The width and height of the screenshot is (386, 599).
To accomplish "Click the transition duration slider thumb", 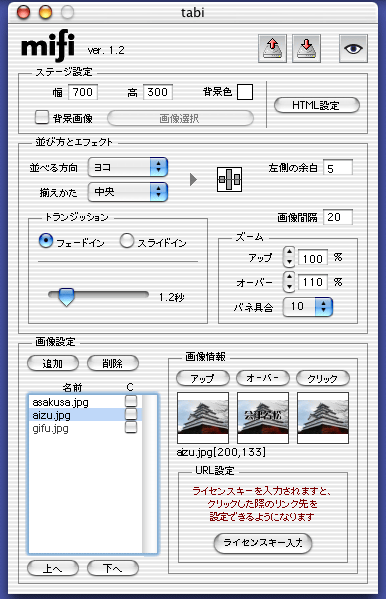I will (x=66, y=297).
